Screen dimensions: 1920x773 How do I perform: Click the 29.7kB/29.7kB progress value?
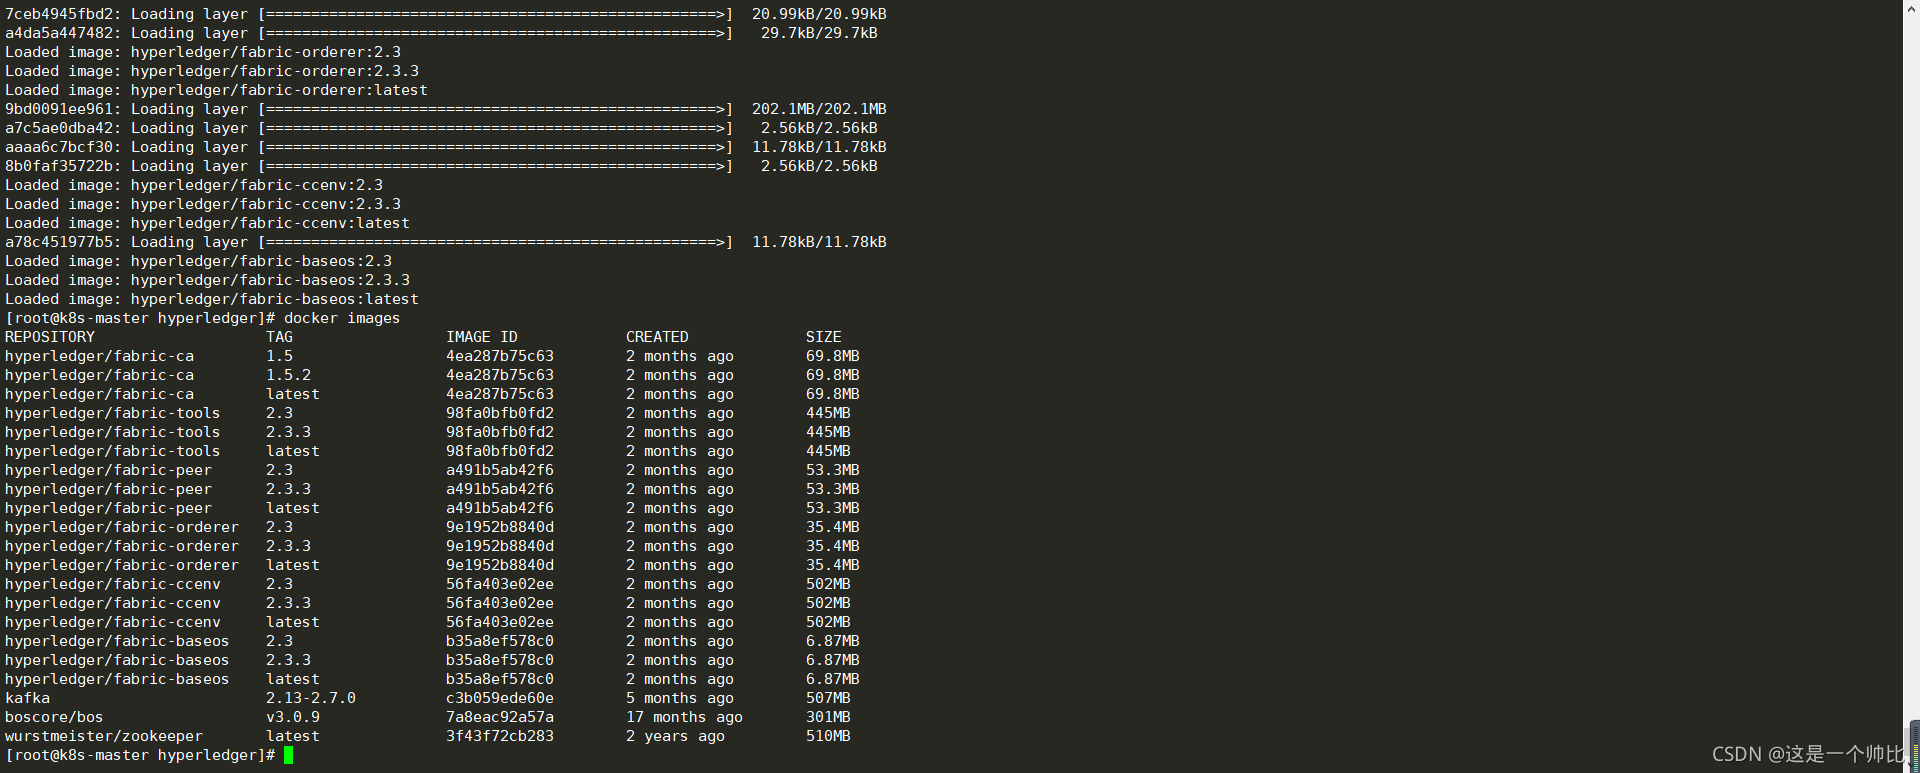pyautogui.click(x=819, y=33)
